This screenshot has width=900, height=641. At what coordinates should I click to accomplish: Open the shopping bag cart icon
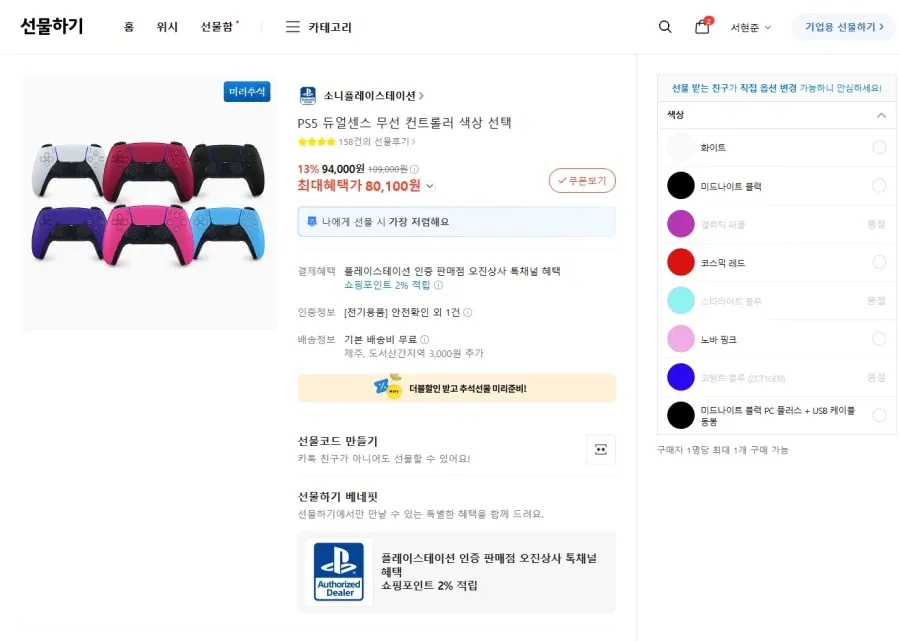pos(703,26)
